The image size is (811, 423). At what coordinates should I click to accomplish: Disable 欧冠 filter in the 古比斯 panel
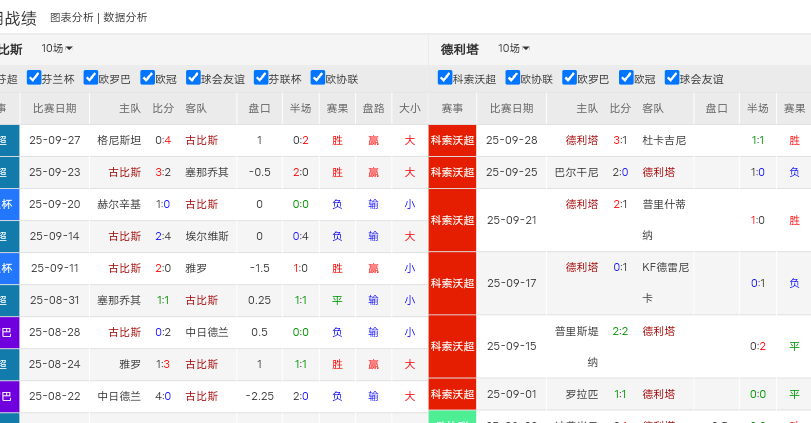tap(147, 77)
